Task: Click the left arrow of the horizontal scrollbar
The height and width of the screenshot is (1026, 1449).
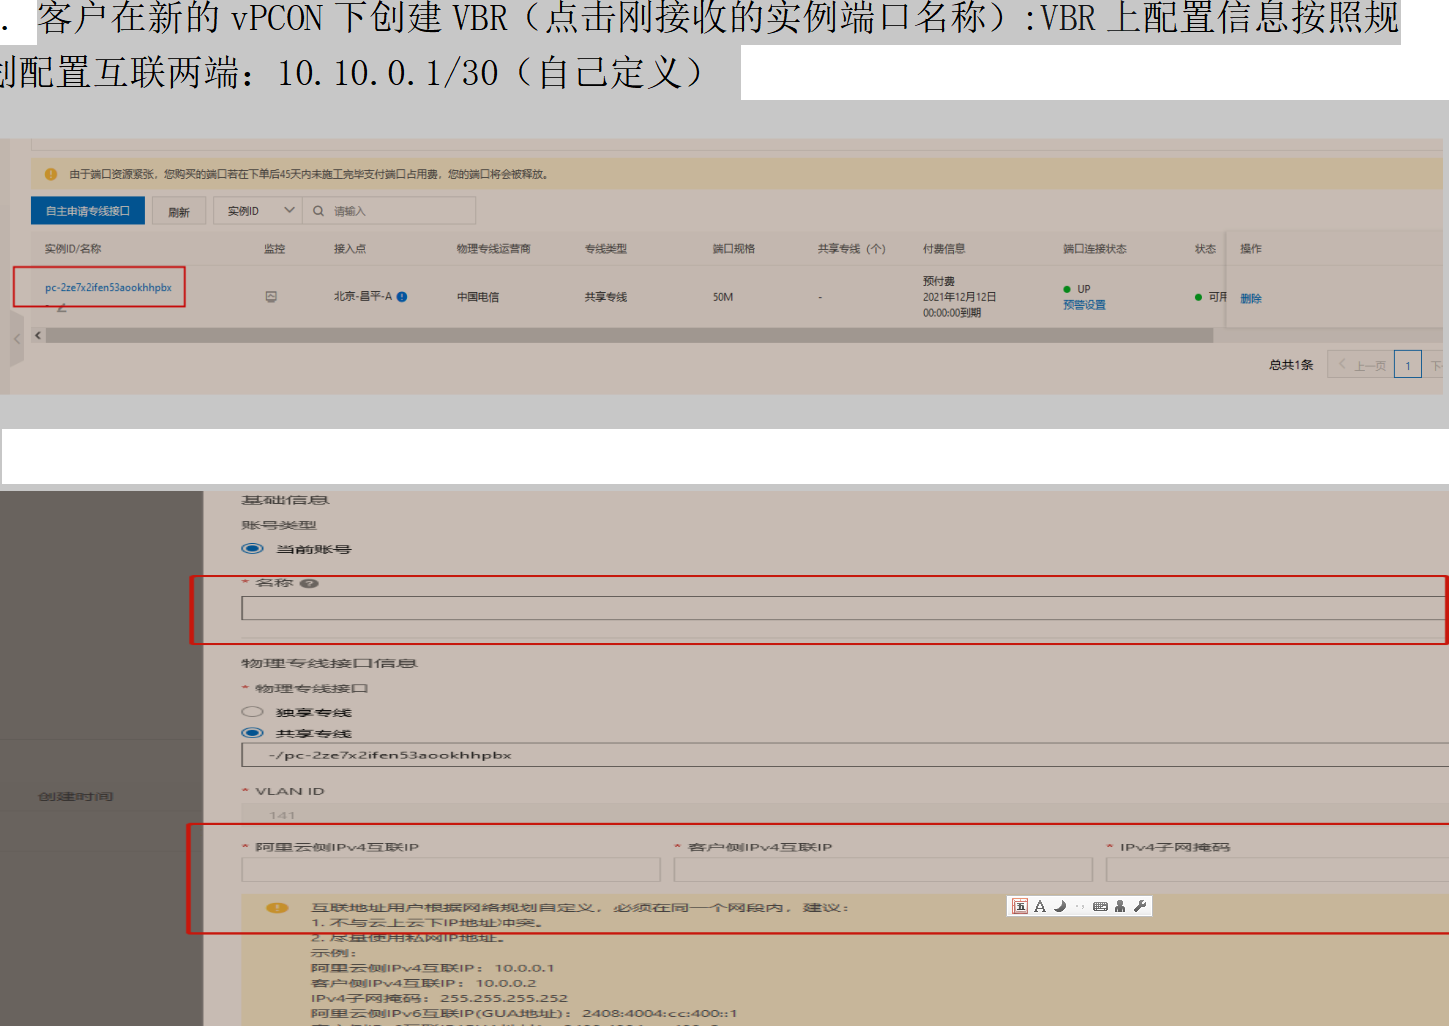Action: [x=38, y=335]
